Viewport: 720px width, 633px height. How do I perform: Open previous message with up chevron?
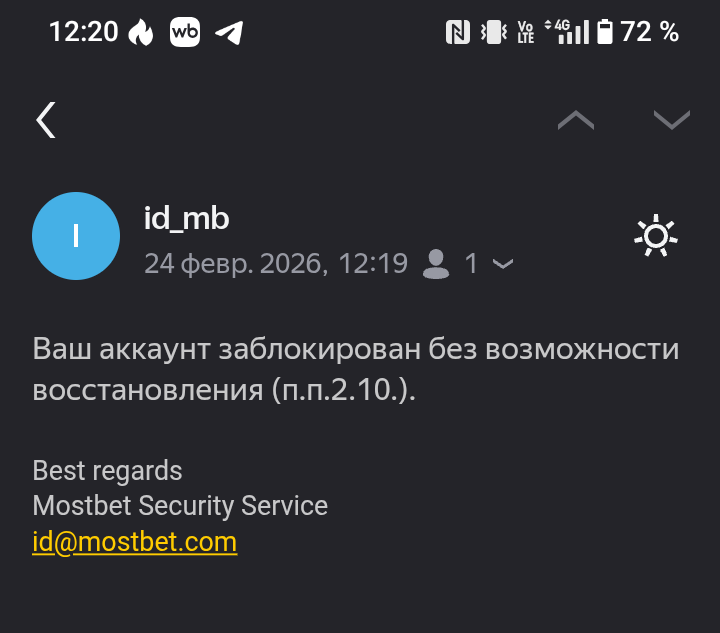click(x=575, y=120)
